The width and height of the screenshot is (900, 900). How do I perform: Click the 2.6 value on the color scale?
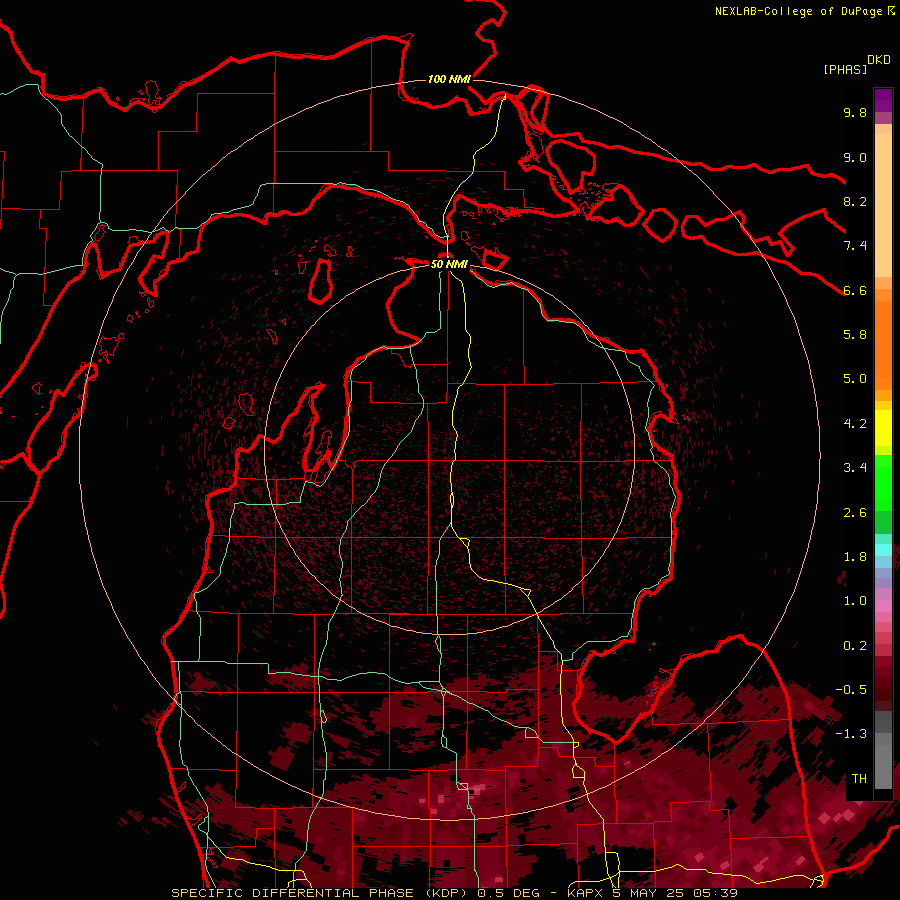[855, 513]
